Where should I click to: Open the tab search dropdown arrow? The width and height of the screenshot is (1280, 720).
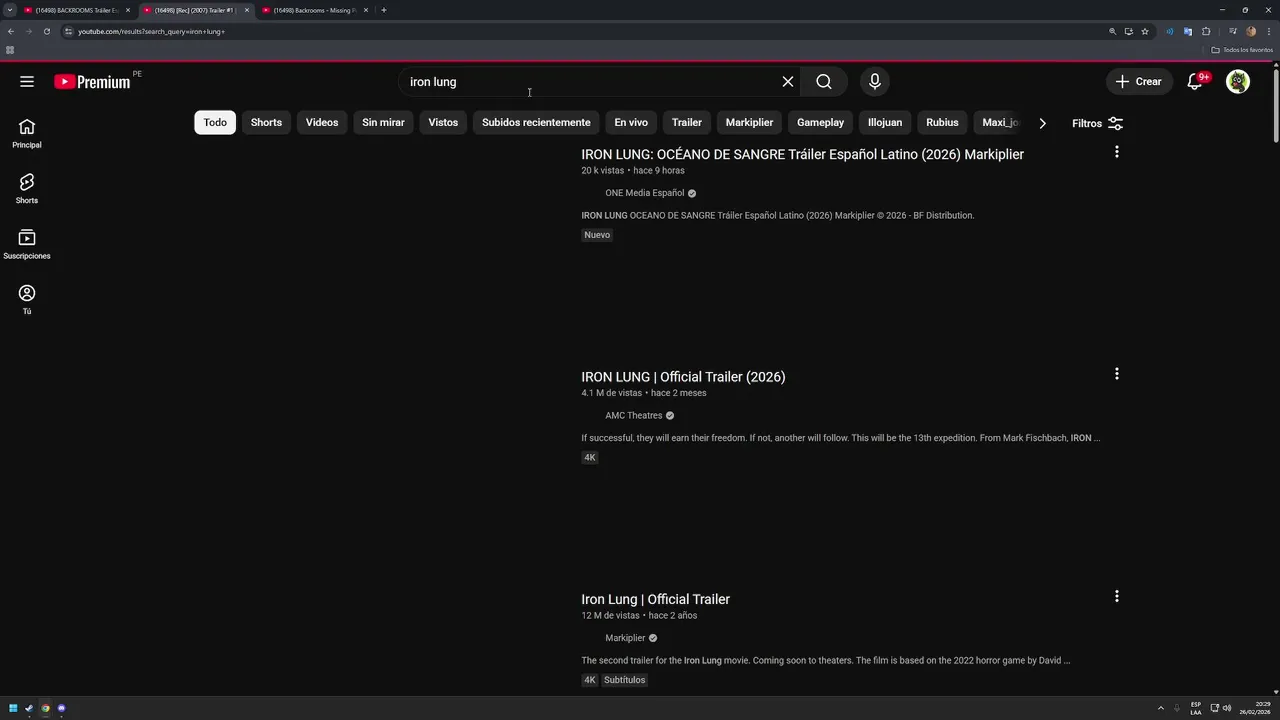coord(9,10)
